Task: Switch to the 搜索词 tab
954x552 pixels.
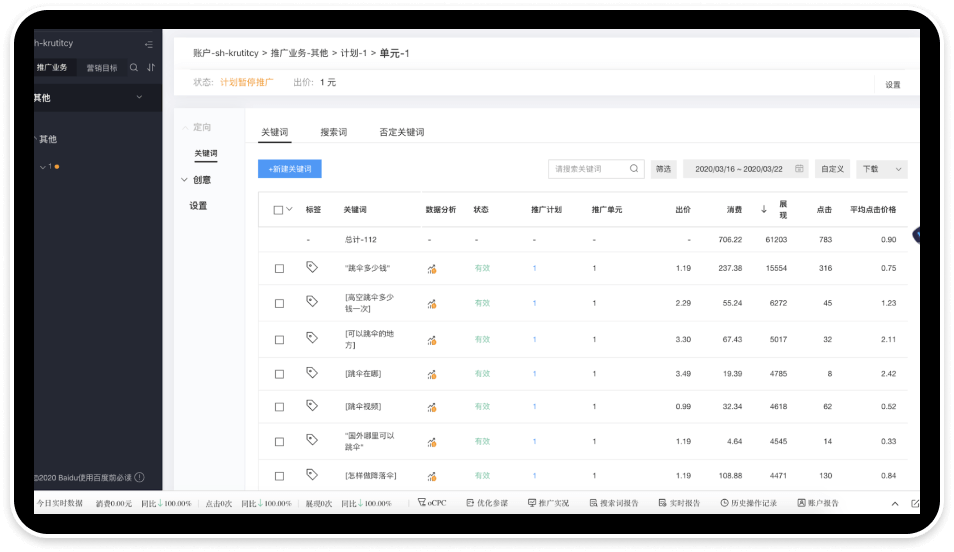Action: (333, 132)
